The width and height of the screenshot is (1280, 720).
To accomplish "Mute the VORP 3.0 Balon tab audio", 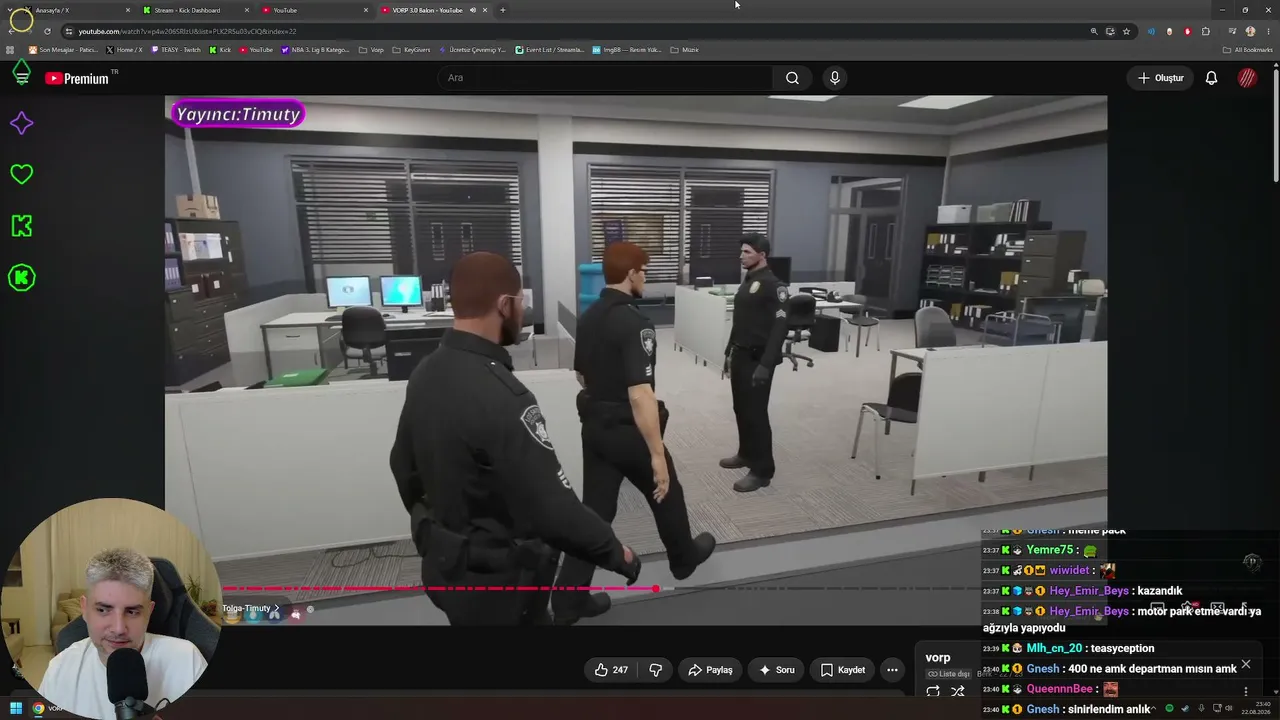I will 473,10.
